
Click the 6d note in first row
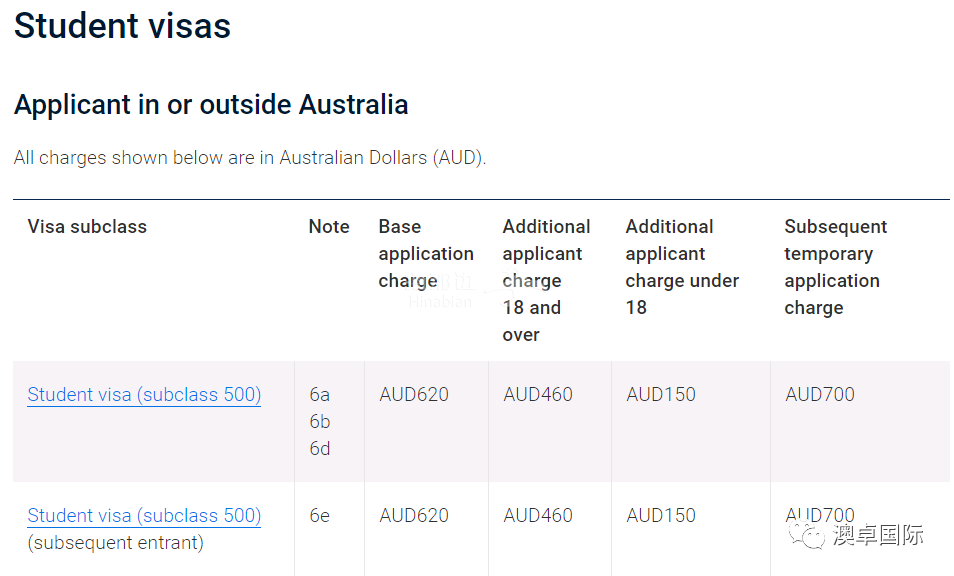click(319, 449)
